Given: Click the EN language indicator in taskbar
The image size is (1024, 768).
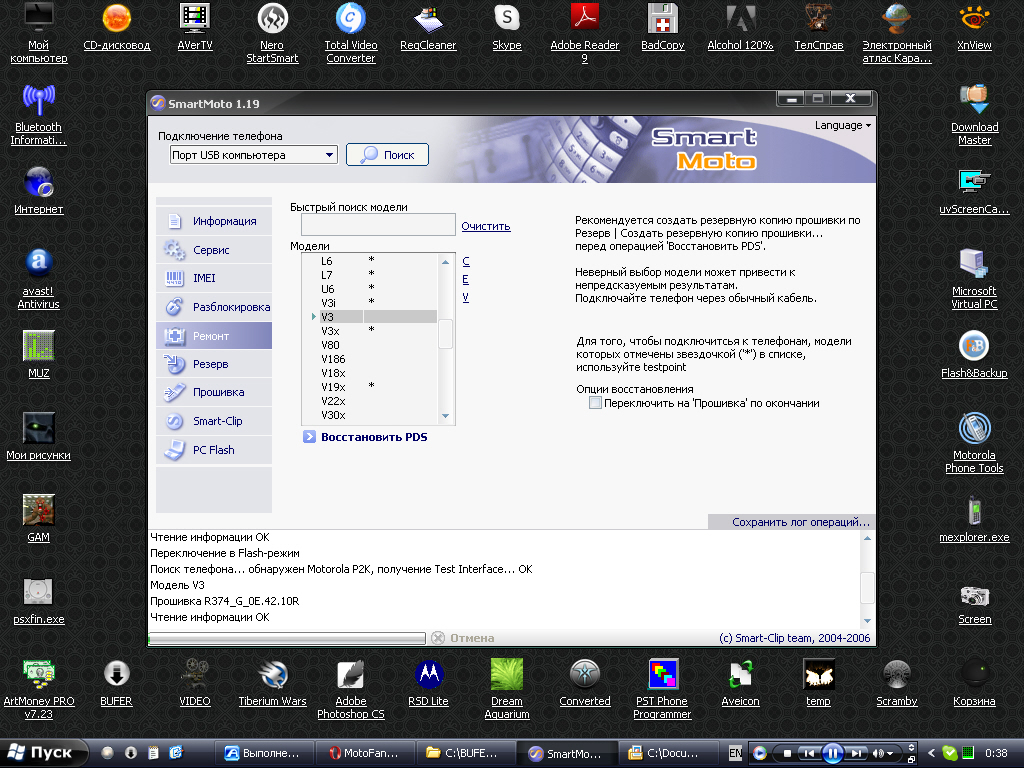Looking at the screenshot, I should [735, 753].
